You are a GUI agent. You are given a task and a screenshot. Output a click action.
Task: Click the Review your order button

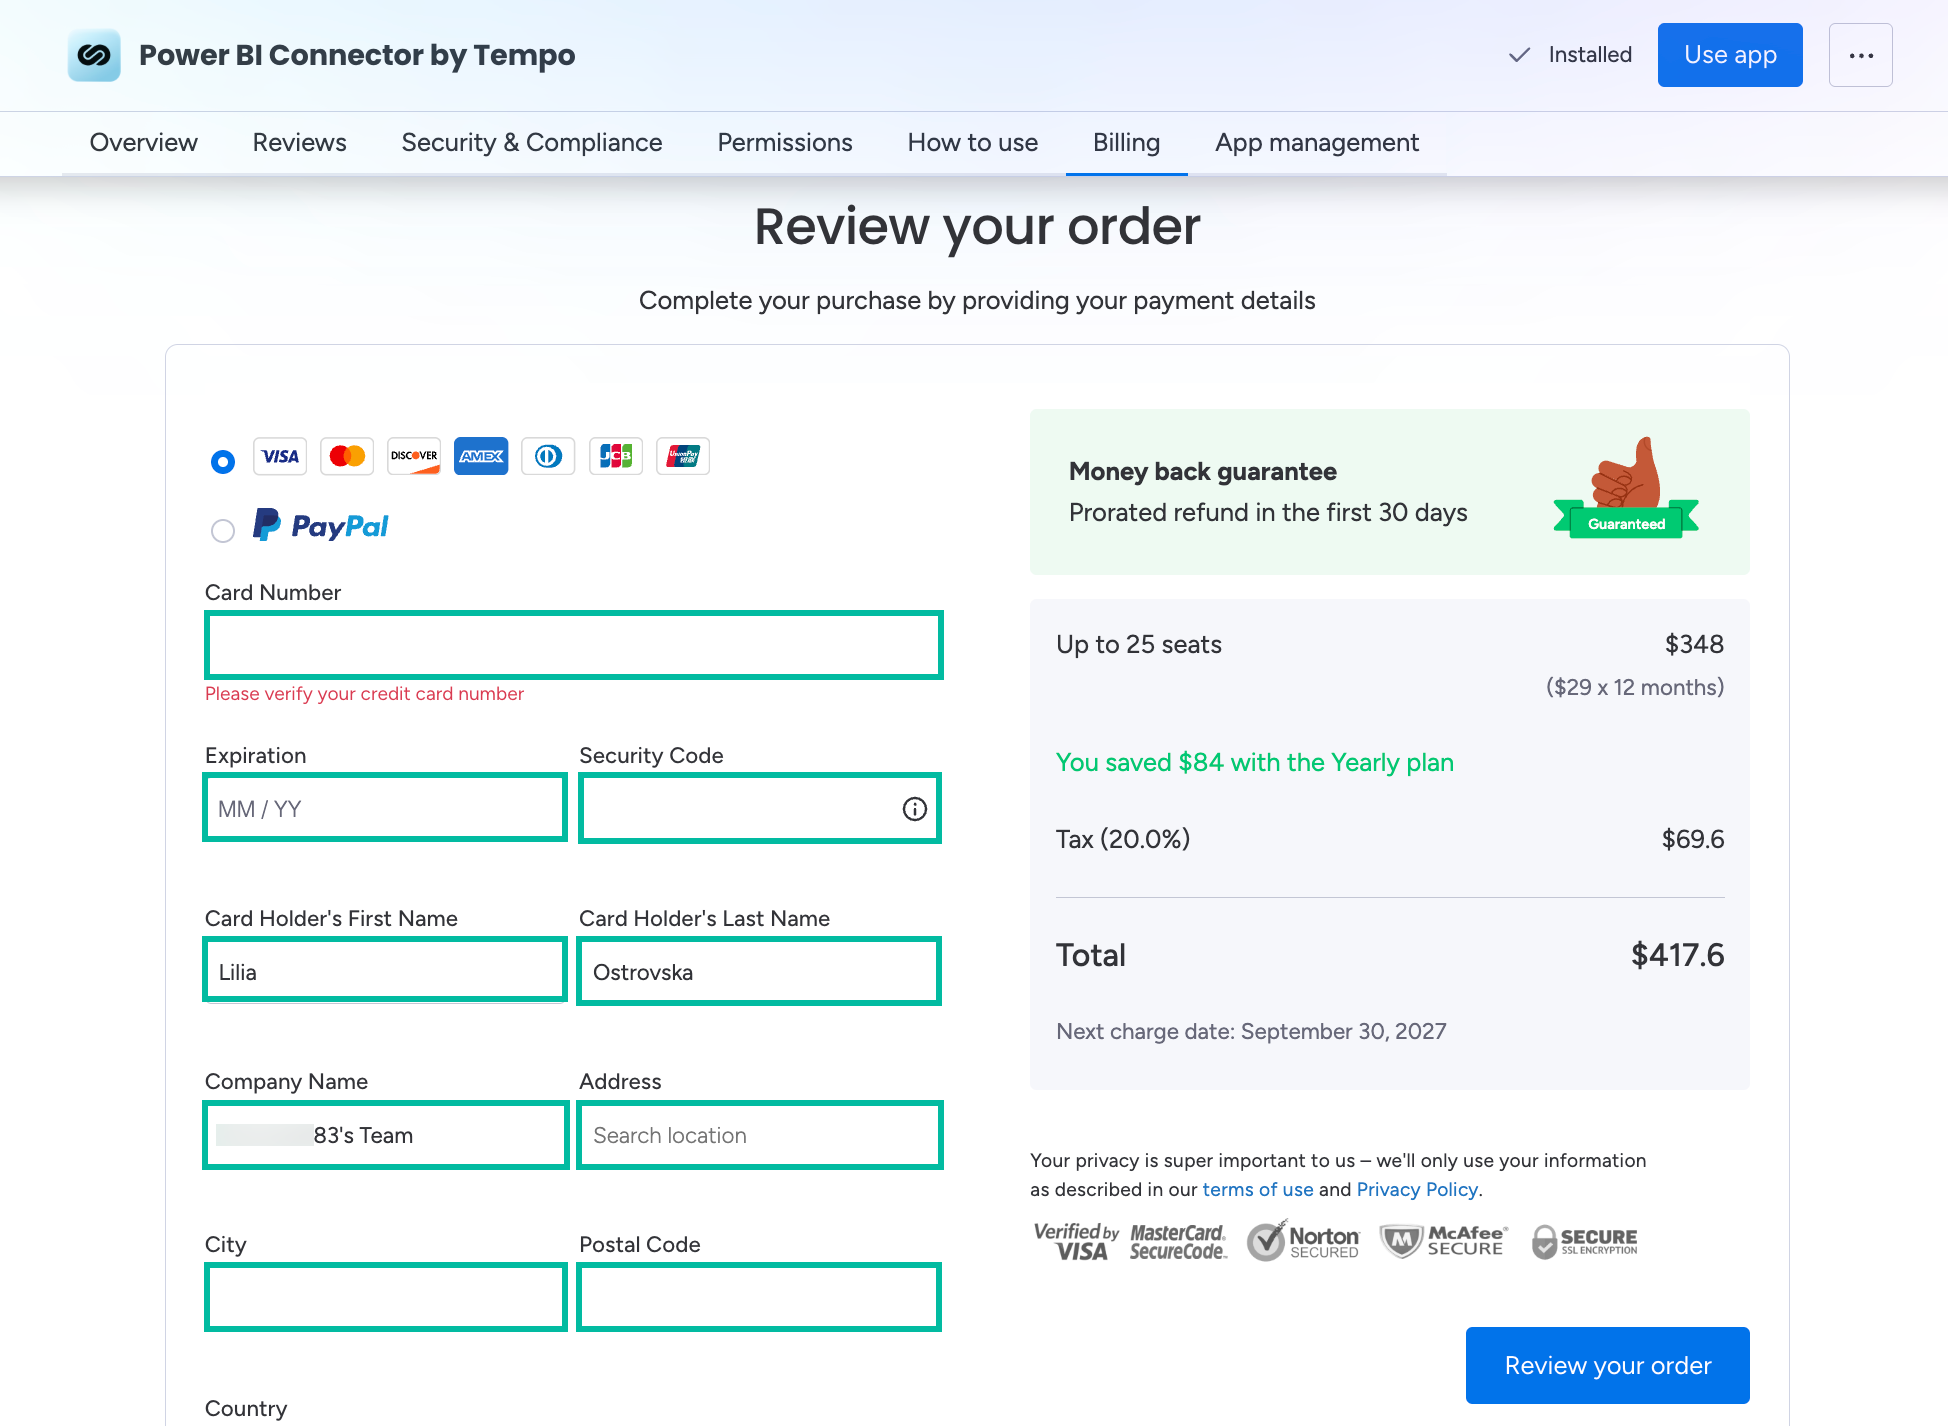pyautogui.click(x=1608, y=1365)
